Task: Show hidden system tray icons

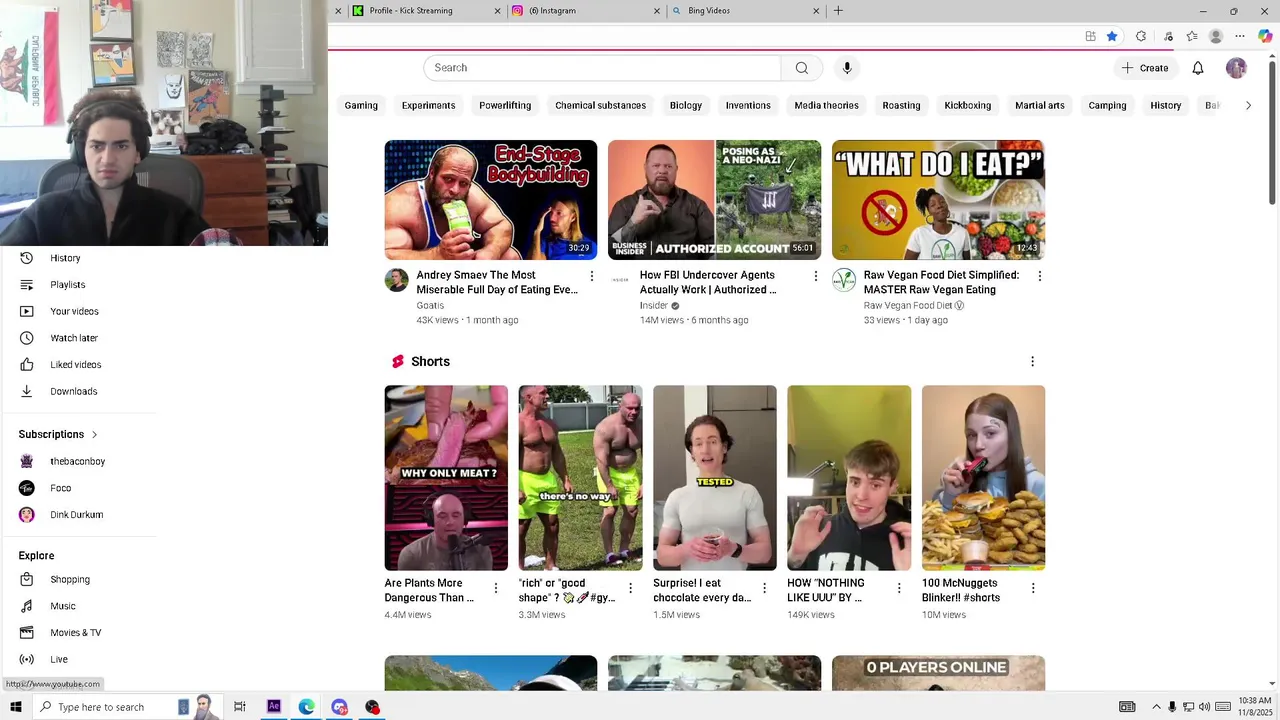Action: pos(1156,706)
